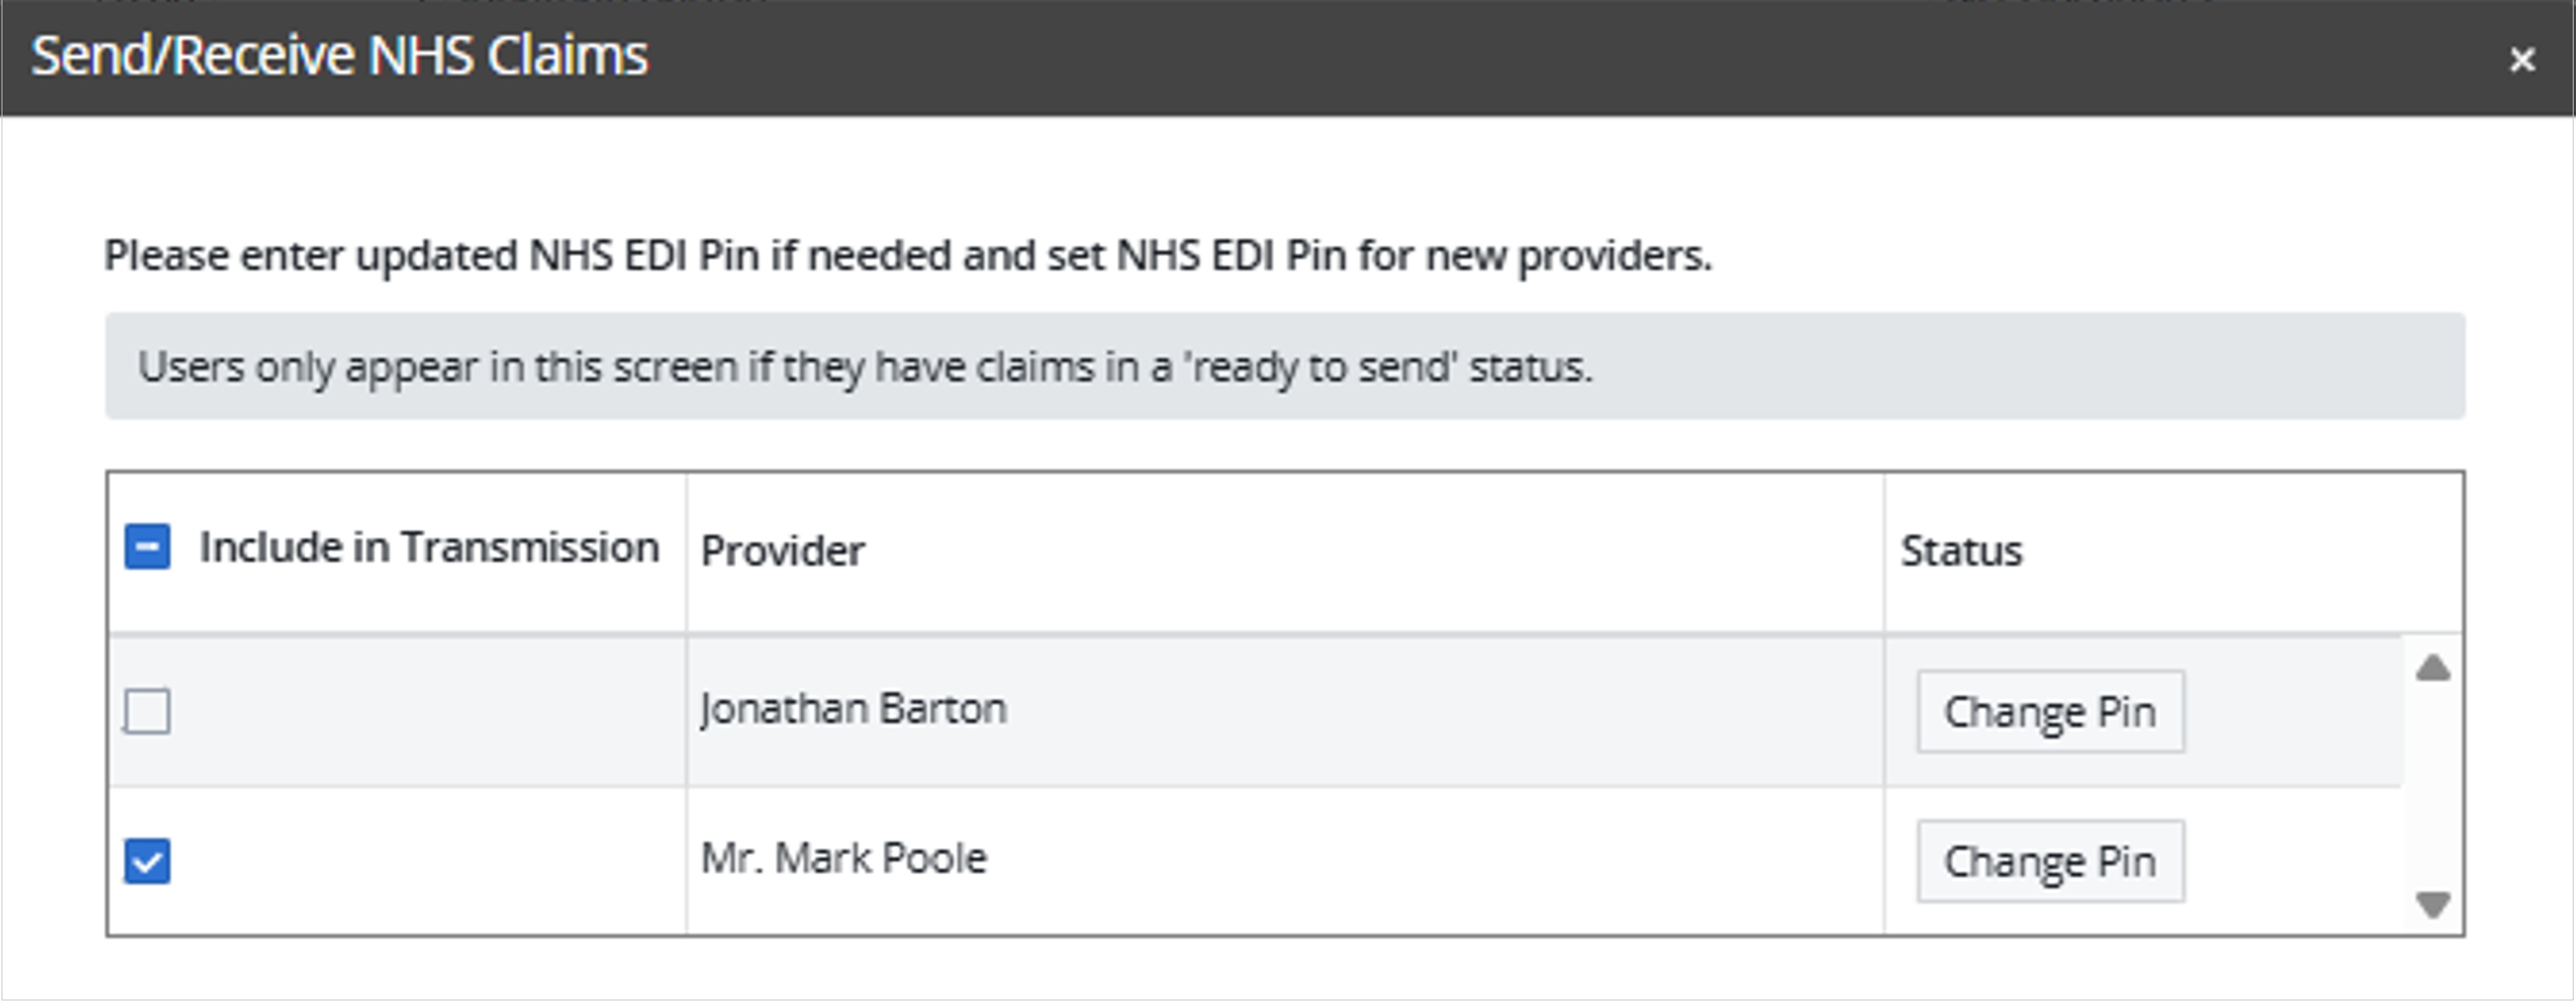Click the NHS EDI Pin instruction text
The image size is (2576, 1002).
(x=907, y=256)
